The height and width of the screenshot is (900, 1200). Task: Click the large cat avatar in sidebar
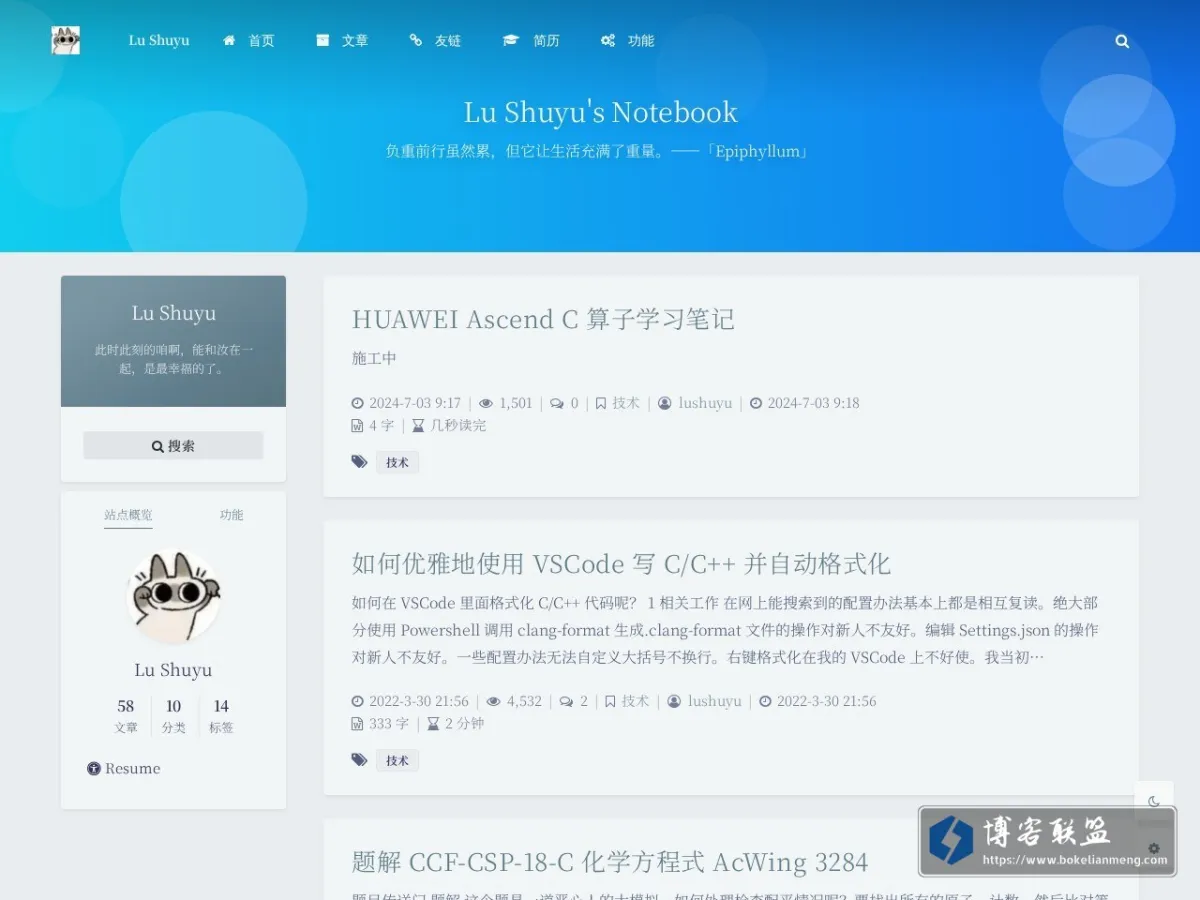coord(173,596)
